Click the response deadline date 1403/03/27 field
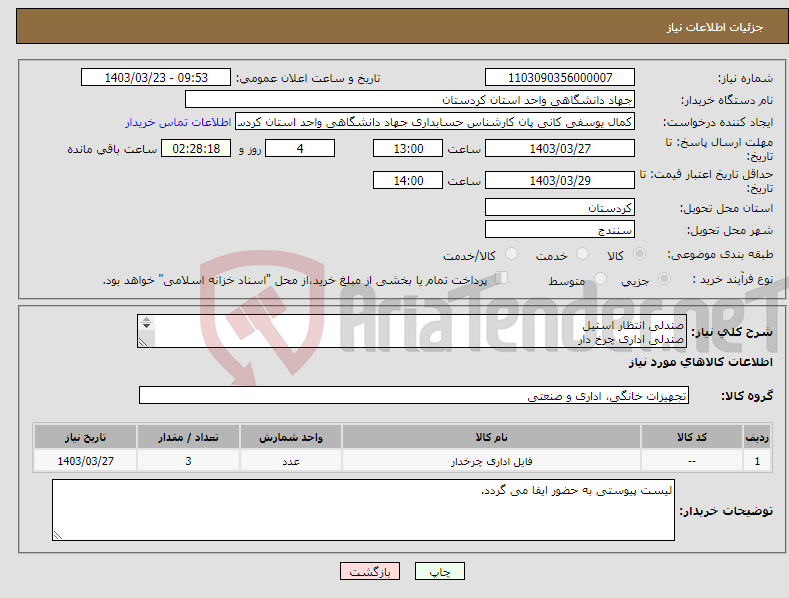Screen dimensions: 789x598 pos(560,148)
